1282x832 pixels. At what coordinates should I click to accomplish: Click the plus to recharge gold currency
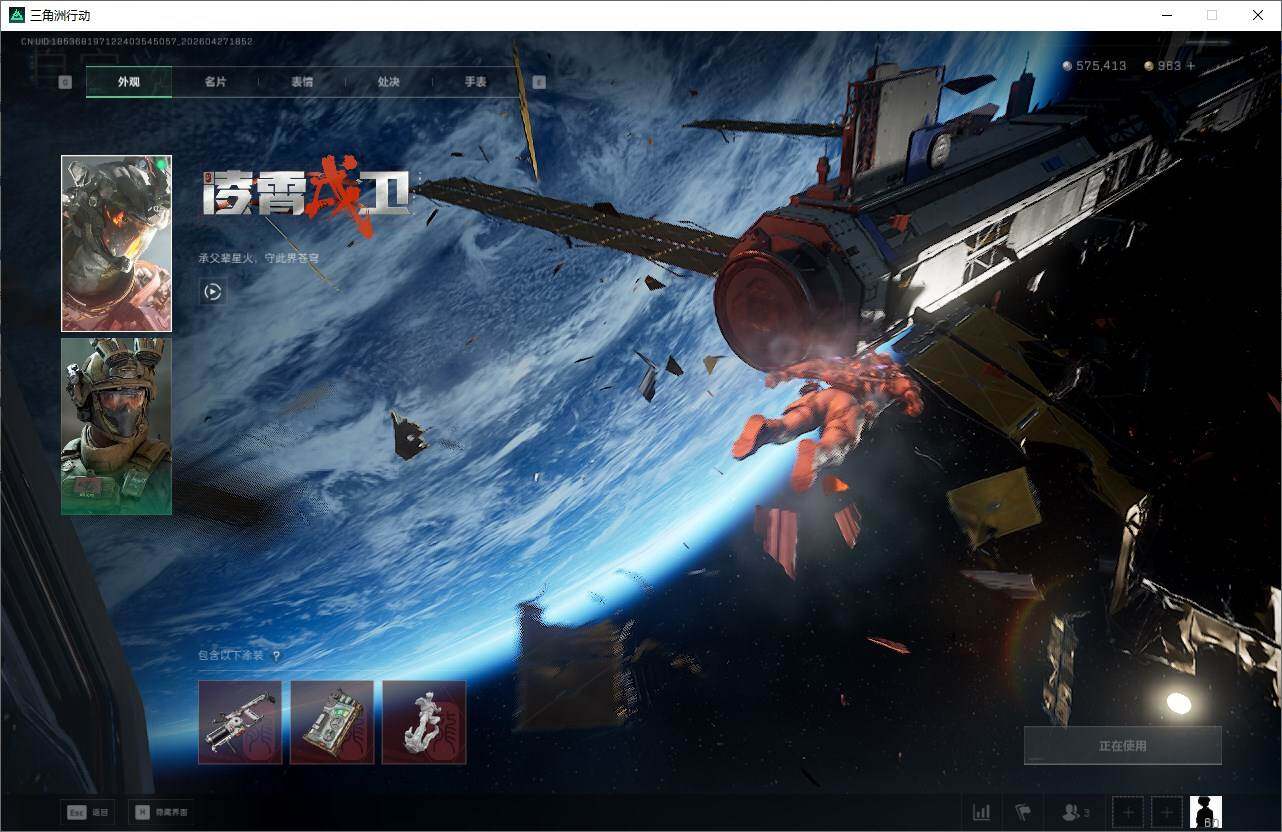pos(1190,66)
